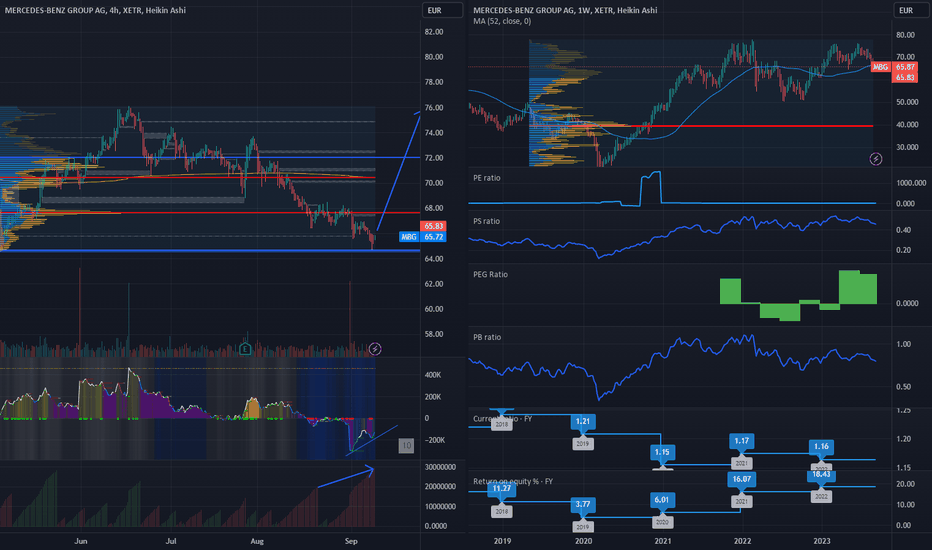
Task: Open EUR currency selector on the weekly chart
Action: [x=912, y=10]
